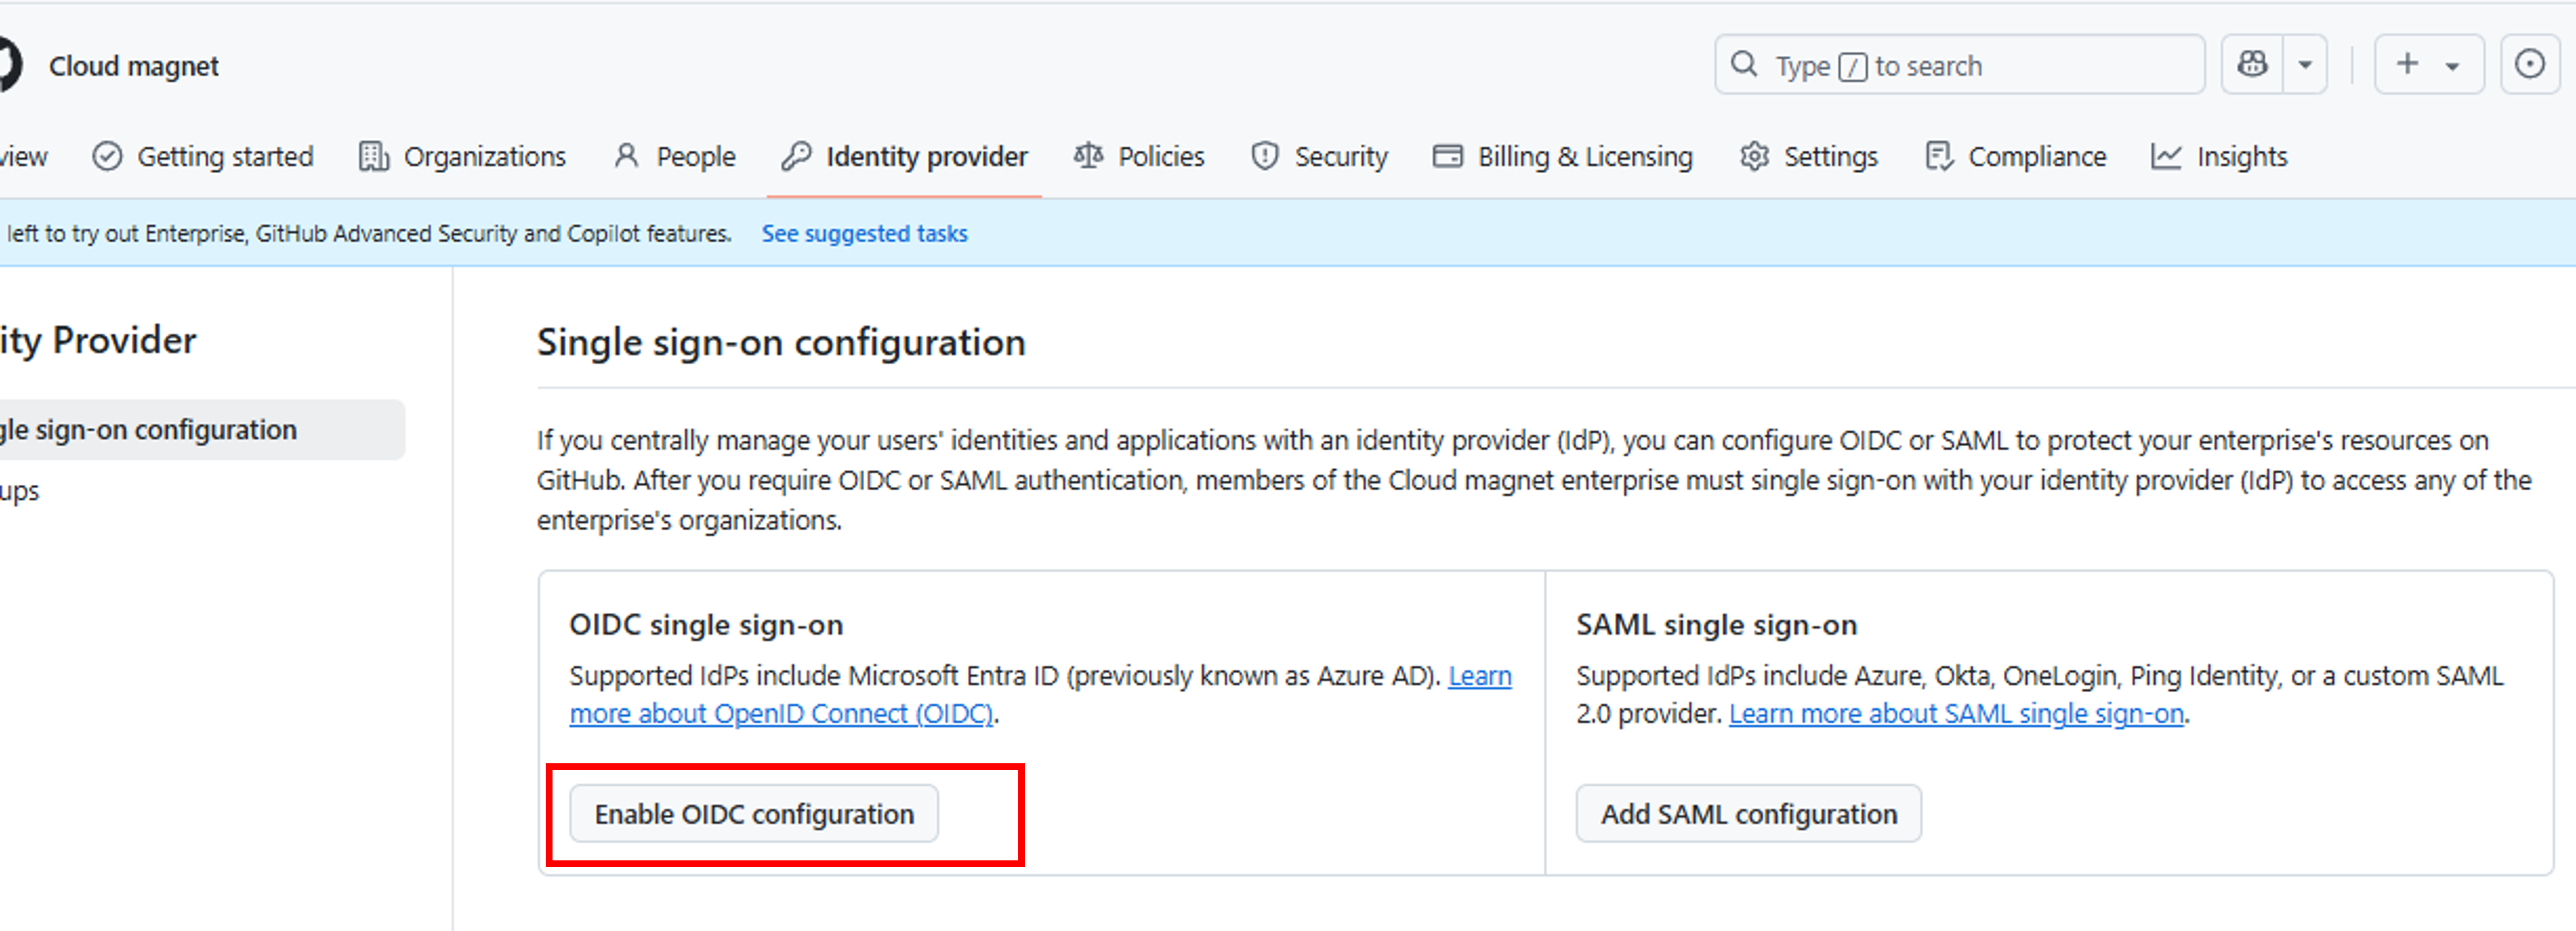
Task: Click Enable OIDC configuration button
Action: pyautogui.click(x=754, y=813)
